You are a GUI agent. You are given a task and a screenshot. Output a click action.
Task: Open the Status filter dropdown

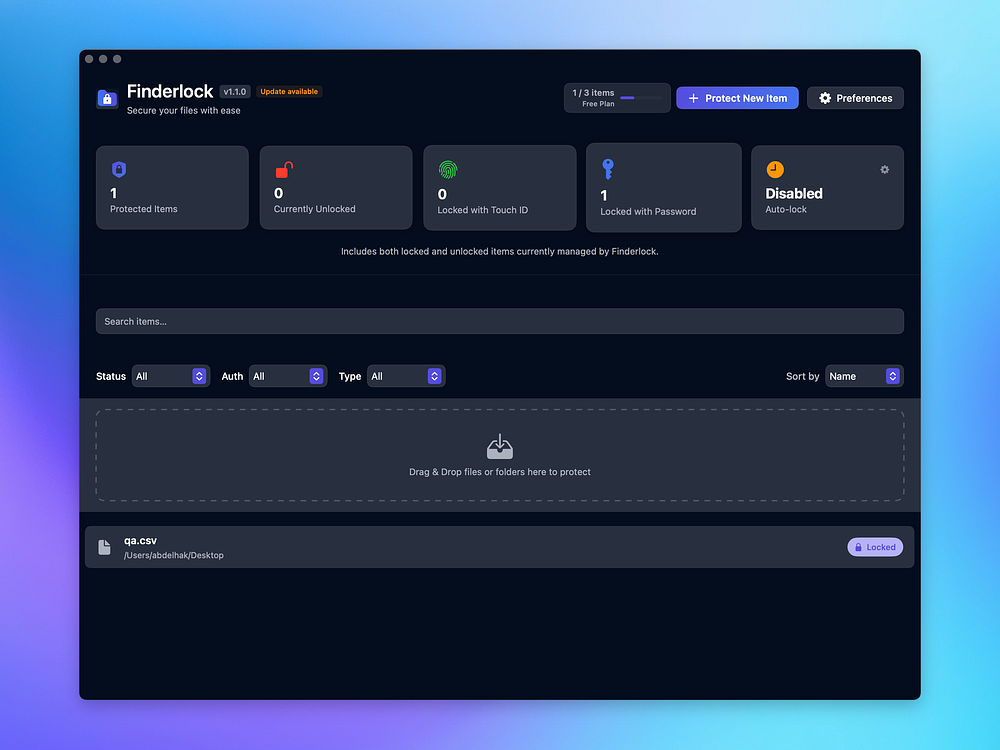[x=170, y=376]
